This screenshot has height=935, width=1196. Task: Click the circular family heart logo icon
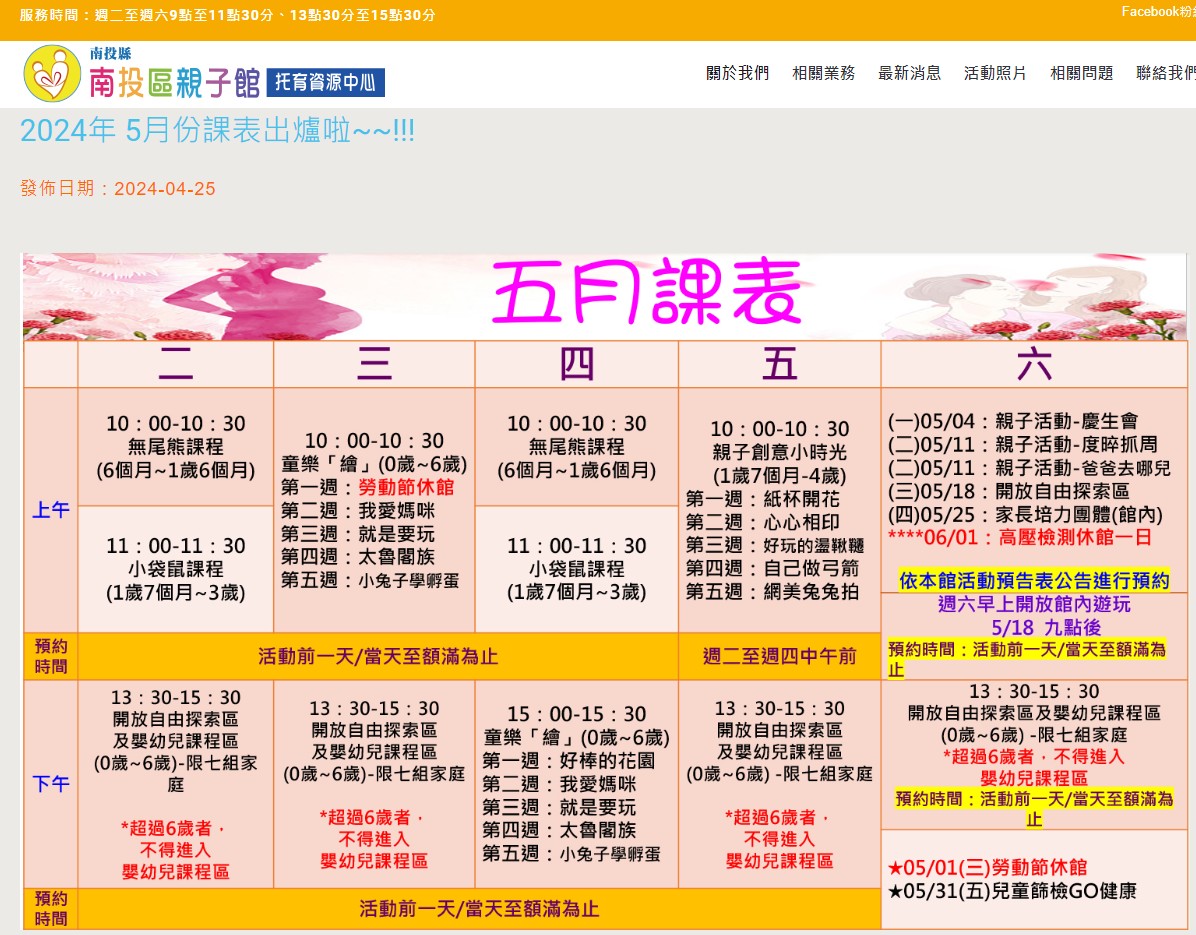[52, 74]
